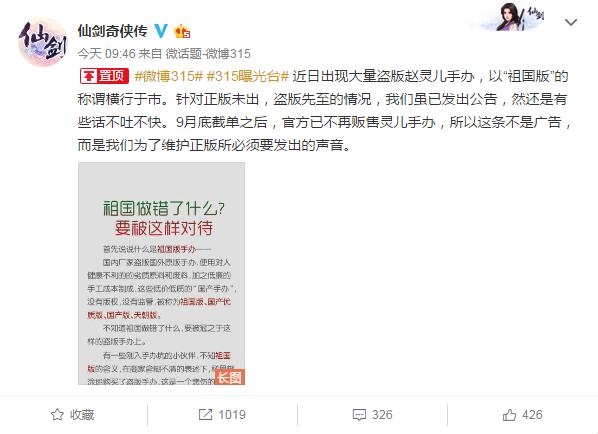Open the post timestamp 今天 09:46
Image resolution: width=598 pixels, height=434 pixels.
coord(106,54)
